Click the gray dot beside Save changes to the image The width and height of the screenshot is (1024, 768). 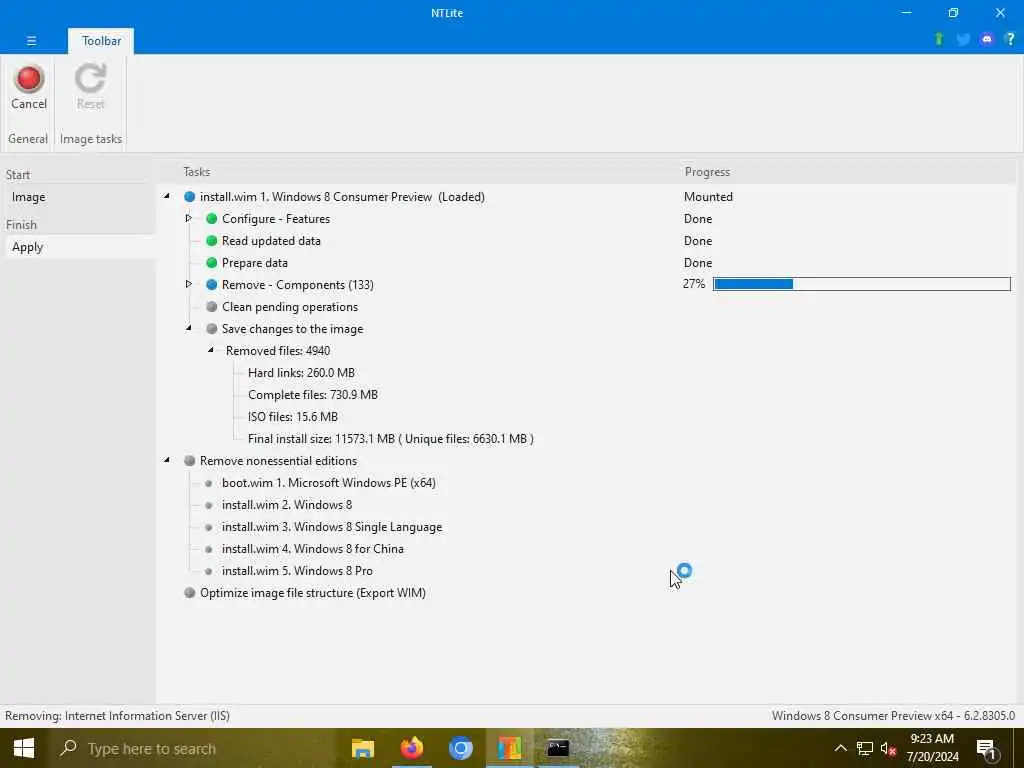pos(212,328)
